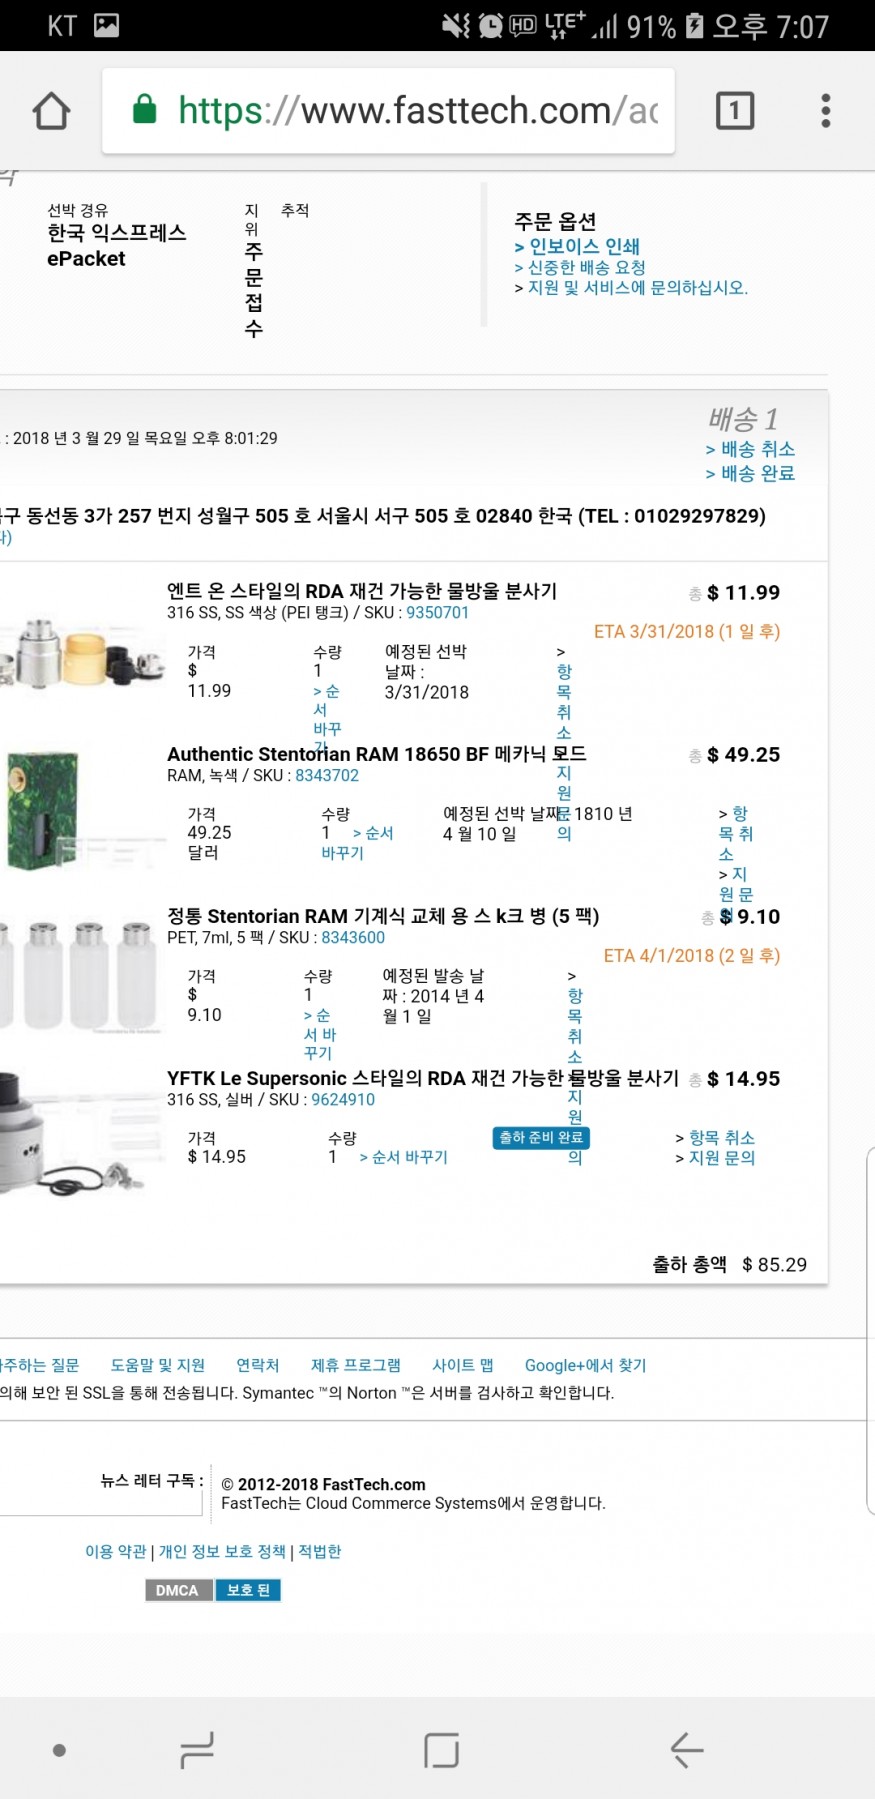
Task: Tap the navigation bar dot icon
Action: [x=59, y=1750]
